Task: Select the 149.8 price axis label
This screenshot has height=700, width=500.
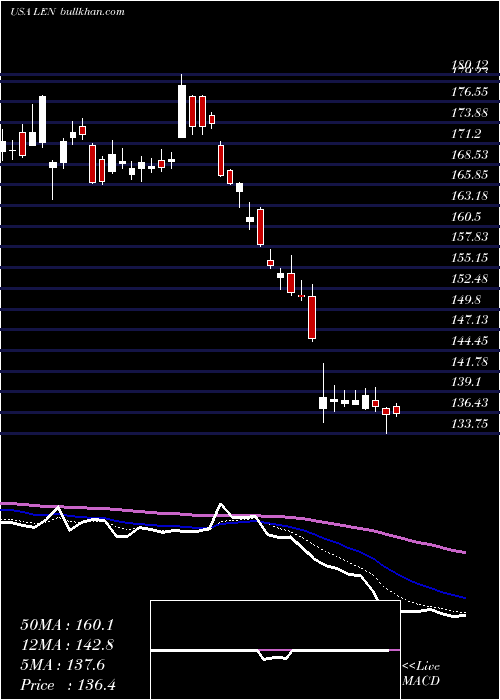Action: pyautogui.click(x=467, y=299)
